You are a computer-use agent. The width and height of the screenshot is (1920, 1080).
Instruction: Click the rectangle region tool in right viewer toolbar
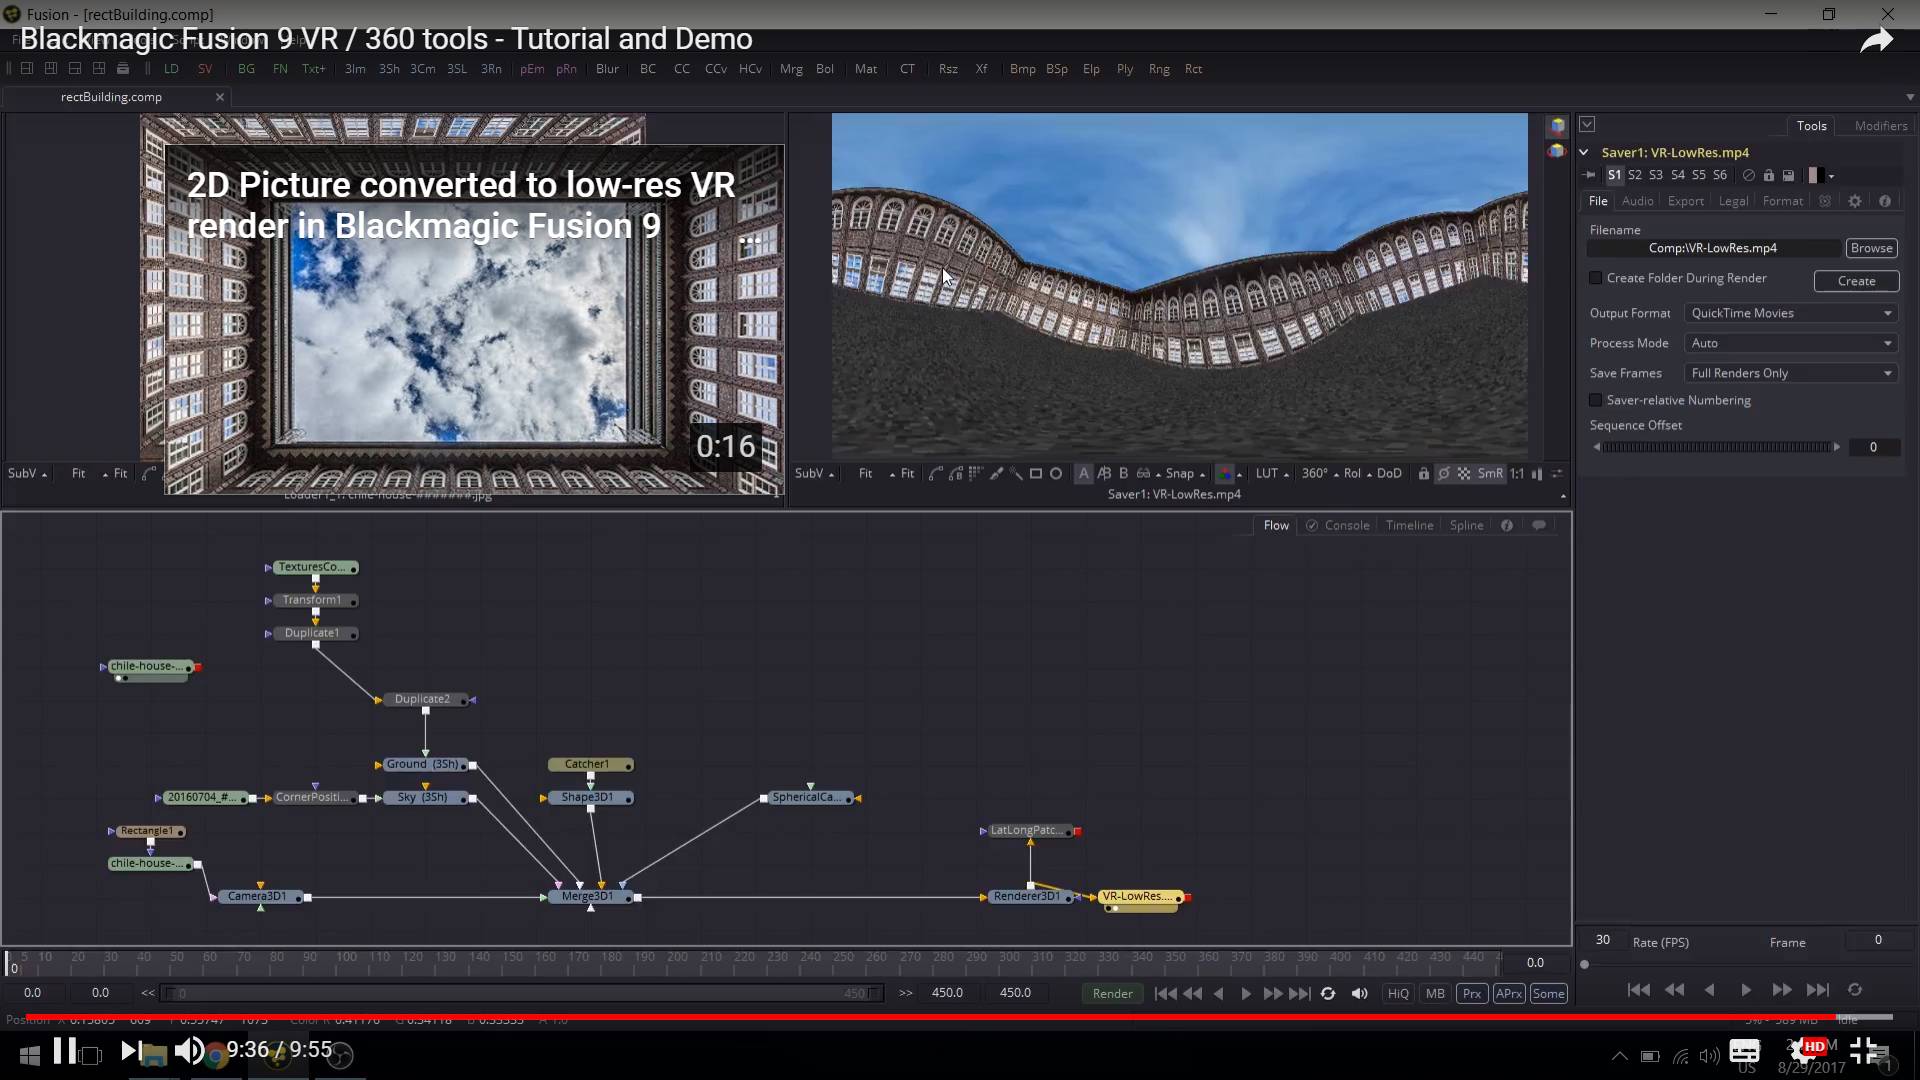(1036, 474)
